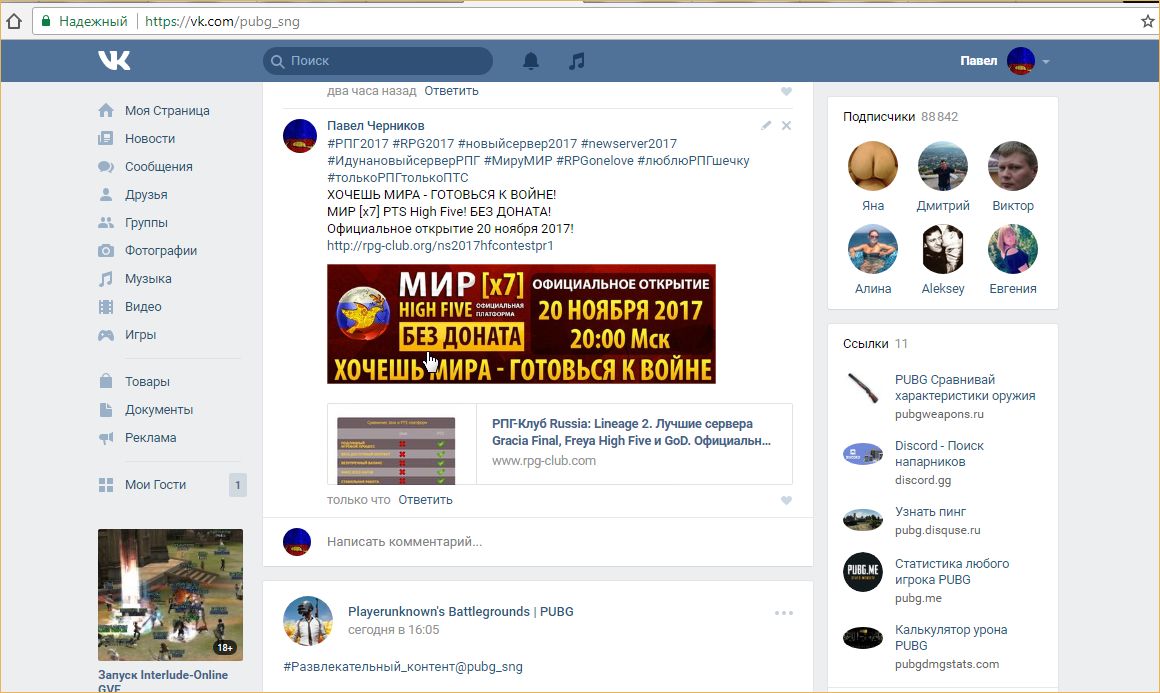Open the МИР x7 banner image

(x=522, y=324)
